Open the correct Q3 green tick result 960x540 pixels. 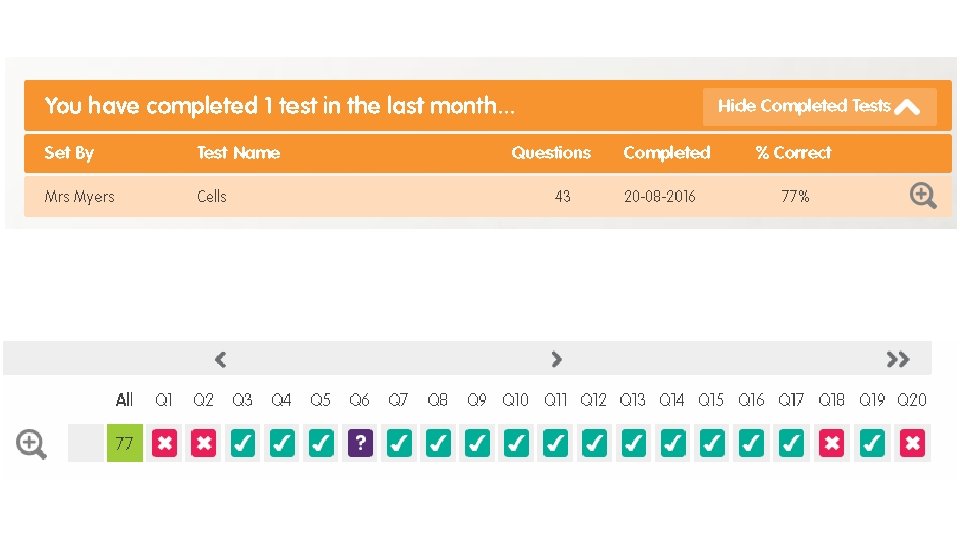pos(242,443)
